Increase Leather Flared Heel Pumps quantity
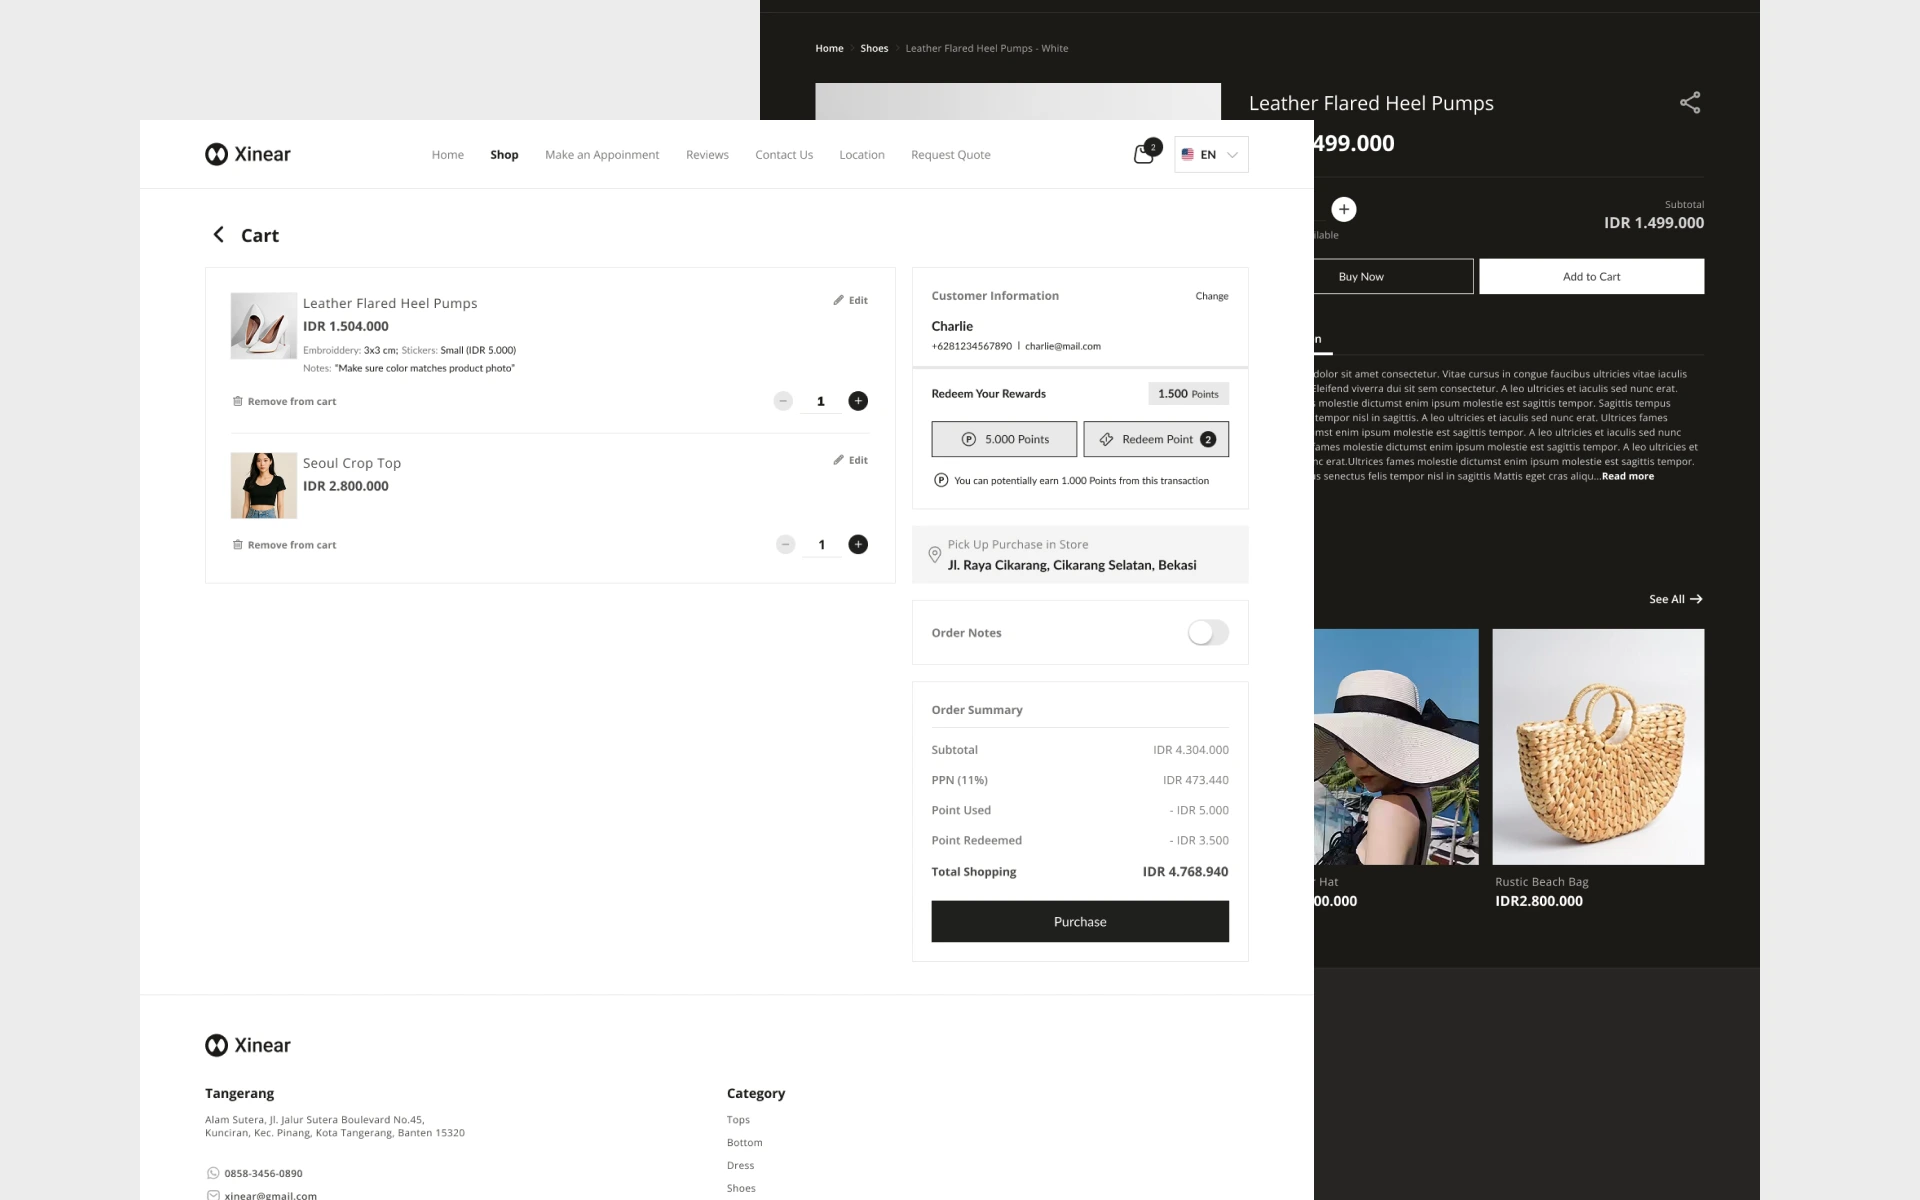Screen dimensions: 1920x1200 click(x=858, y=401)
